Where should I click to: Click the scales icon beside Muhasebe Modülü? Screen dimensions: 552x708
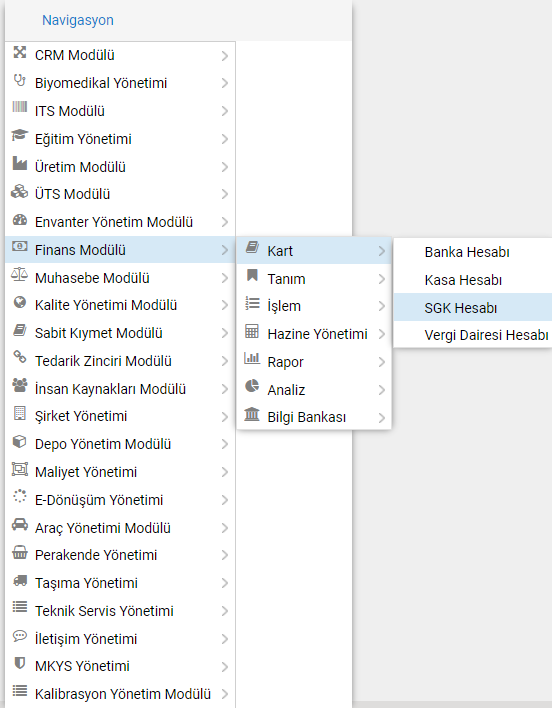pyautogui.click(x=19, y=275)
